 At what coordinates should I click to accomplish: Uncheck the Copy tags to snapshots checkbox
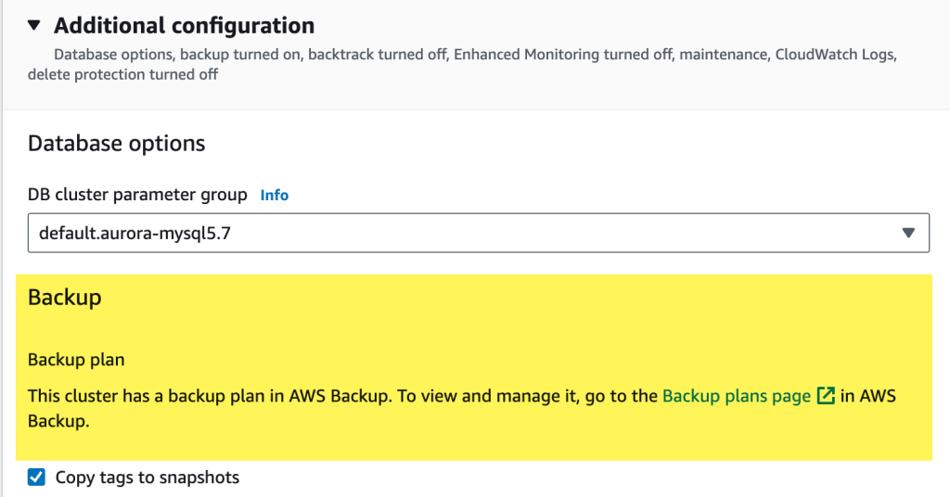coord(36,477)
